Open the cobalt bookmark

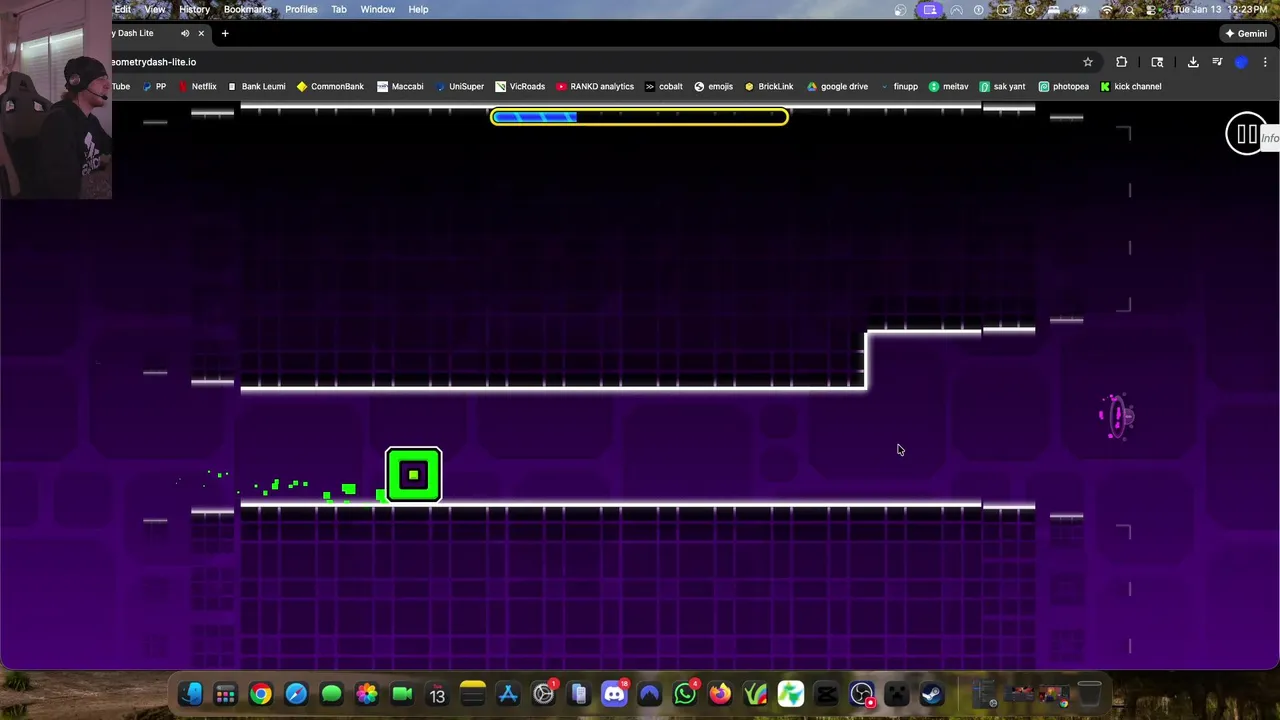(664, 87)
